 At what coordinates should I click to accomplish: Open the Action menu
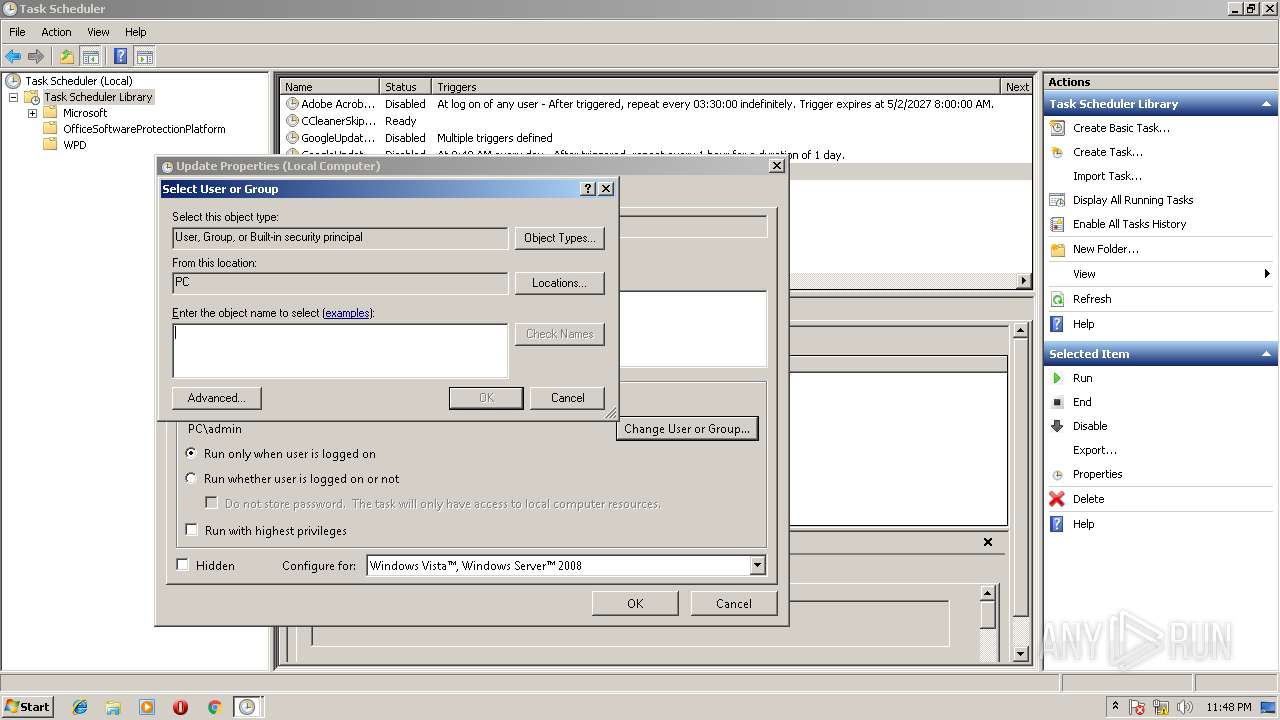pos(56,32)
